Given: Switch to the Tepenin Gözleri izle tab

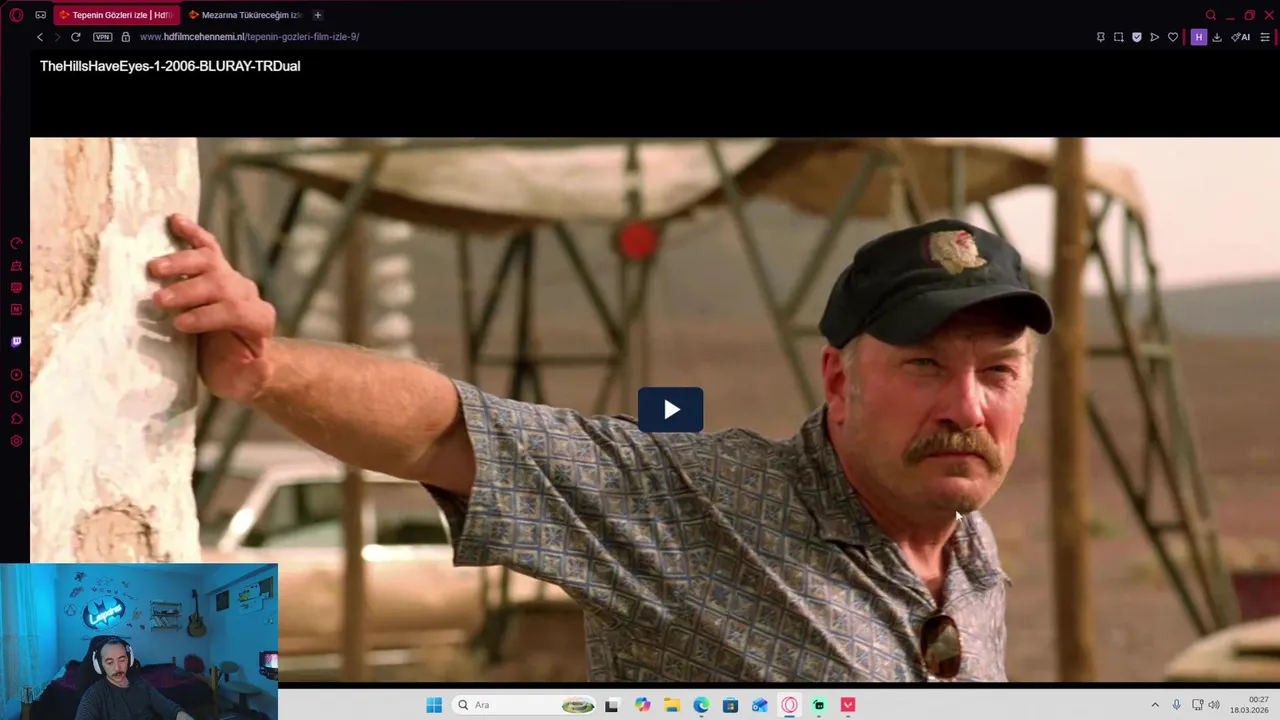Looking at the screenshot, I should tap(117, 15).
